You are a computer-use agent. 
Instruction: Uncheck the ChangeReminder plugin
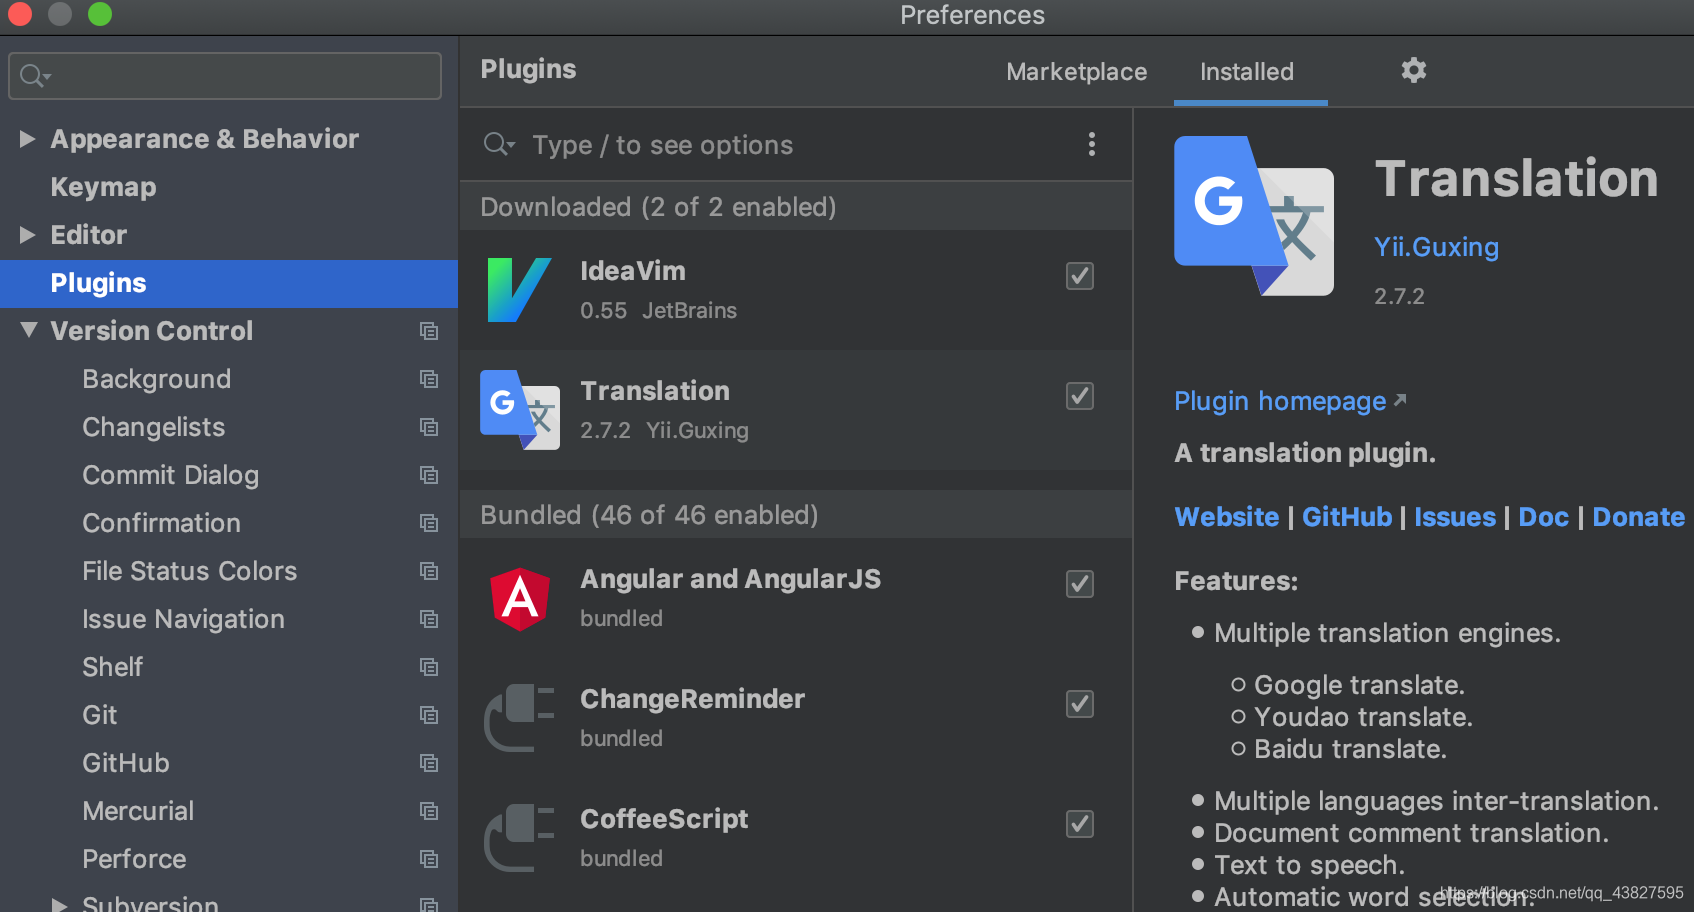point(1080,704)
